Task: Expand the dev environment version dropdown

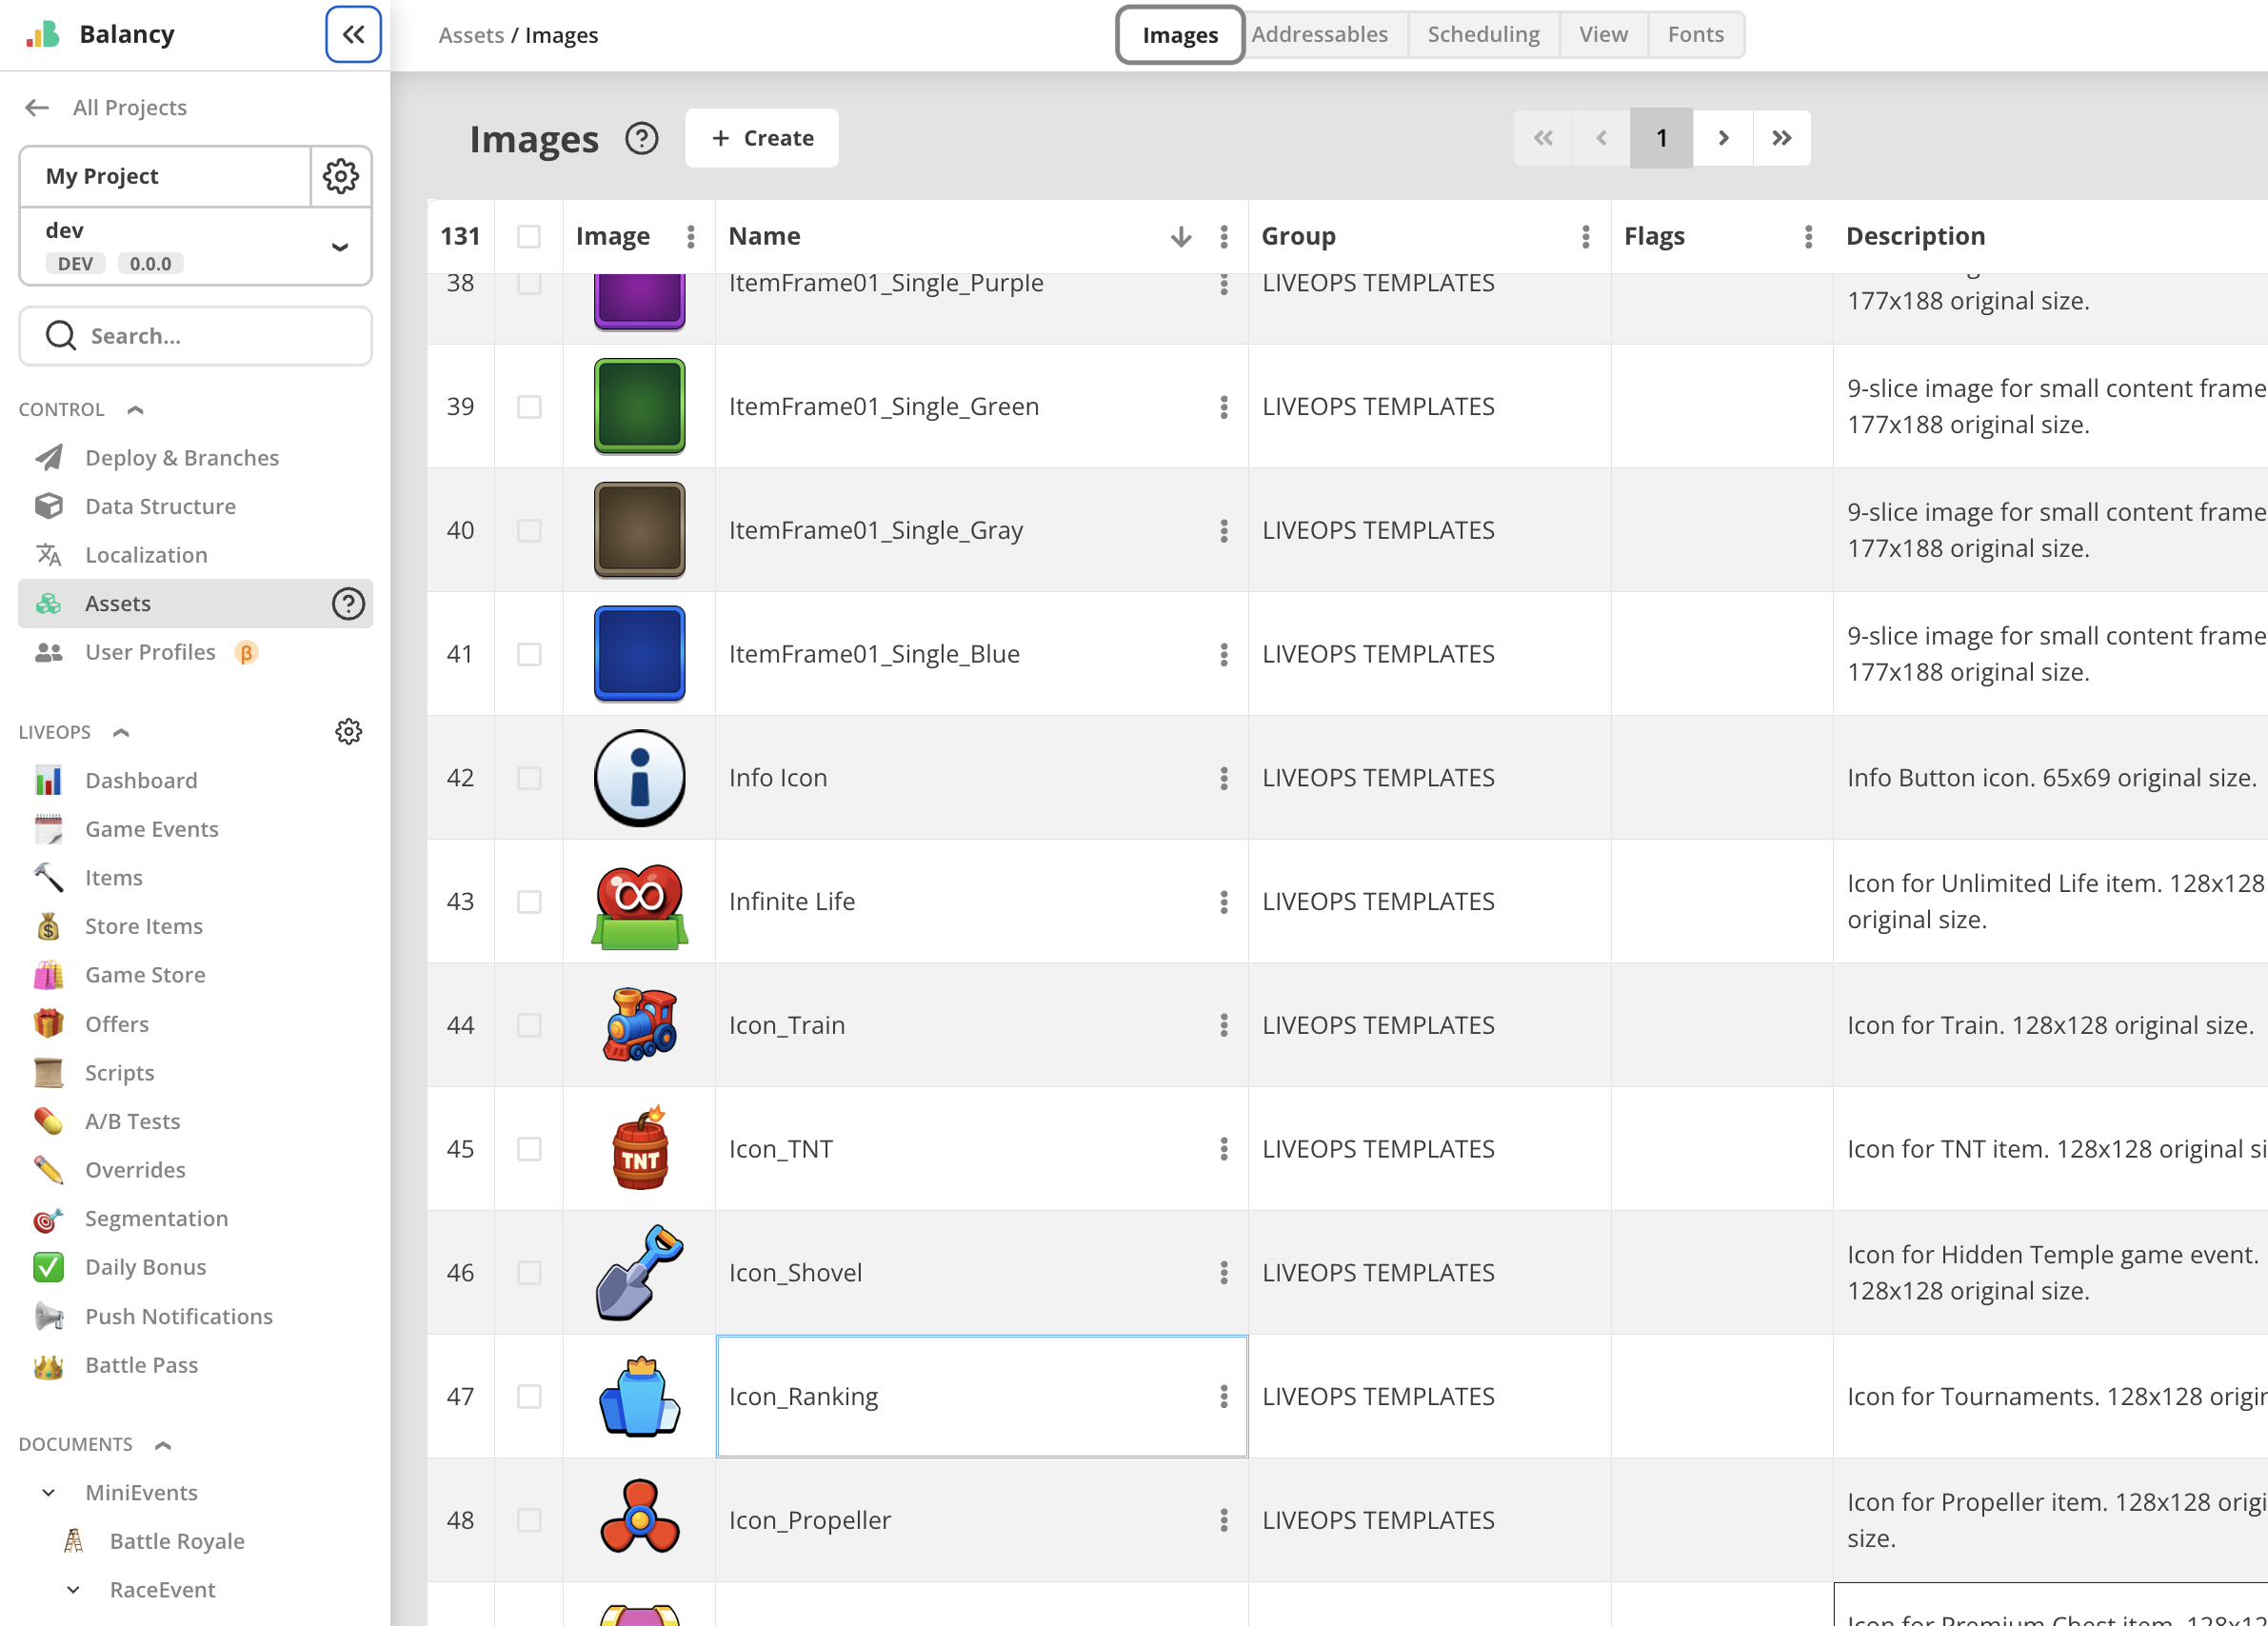Action: click(339, 246)
